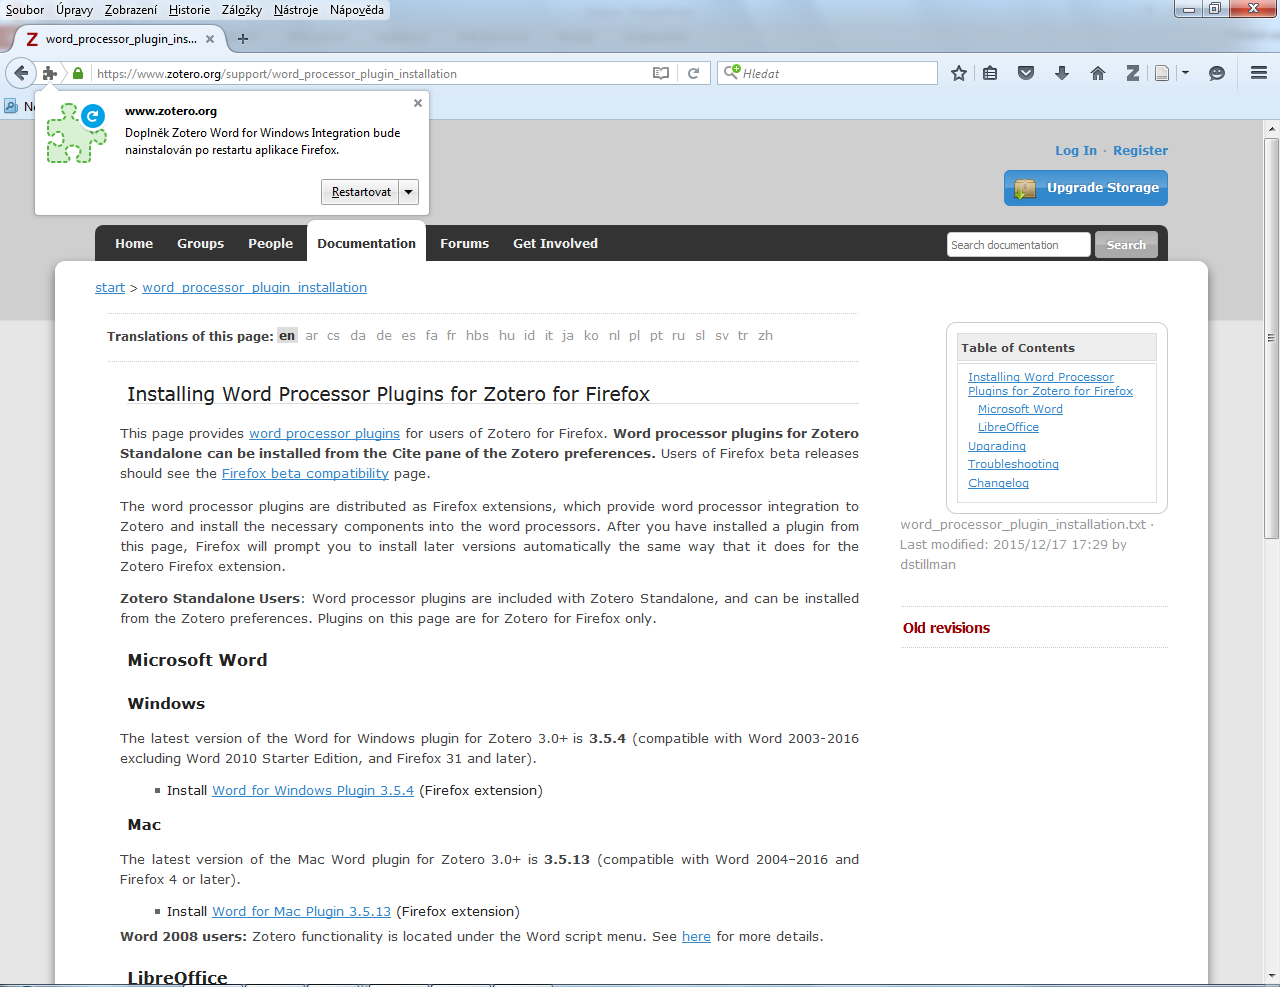Go to Firefox Home page icon
1280x987 pixels.
1098,73
